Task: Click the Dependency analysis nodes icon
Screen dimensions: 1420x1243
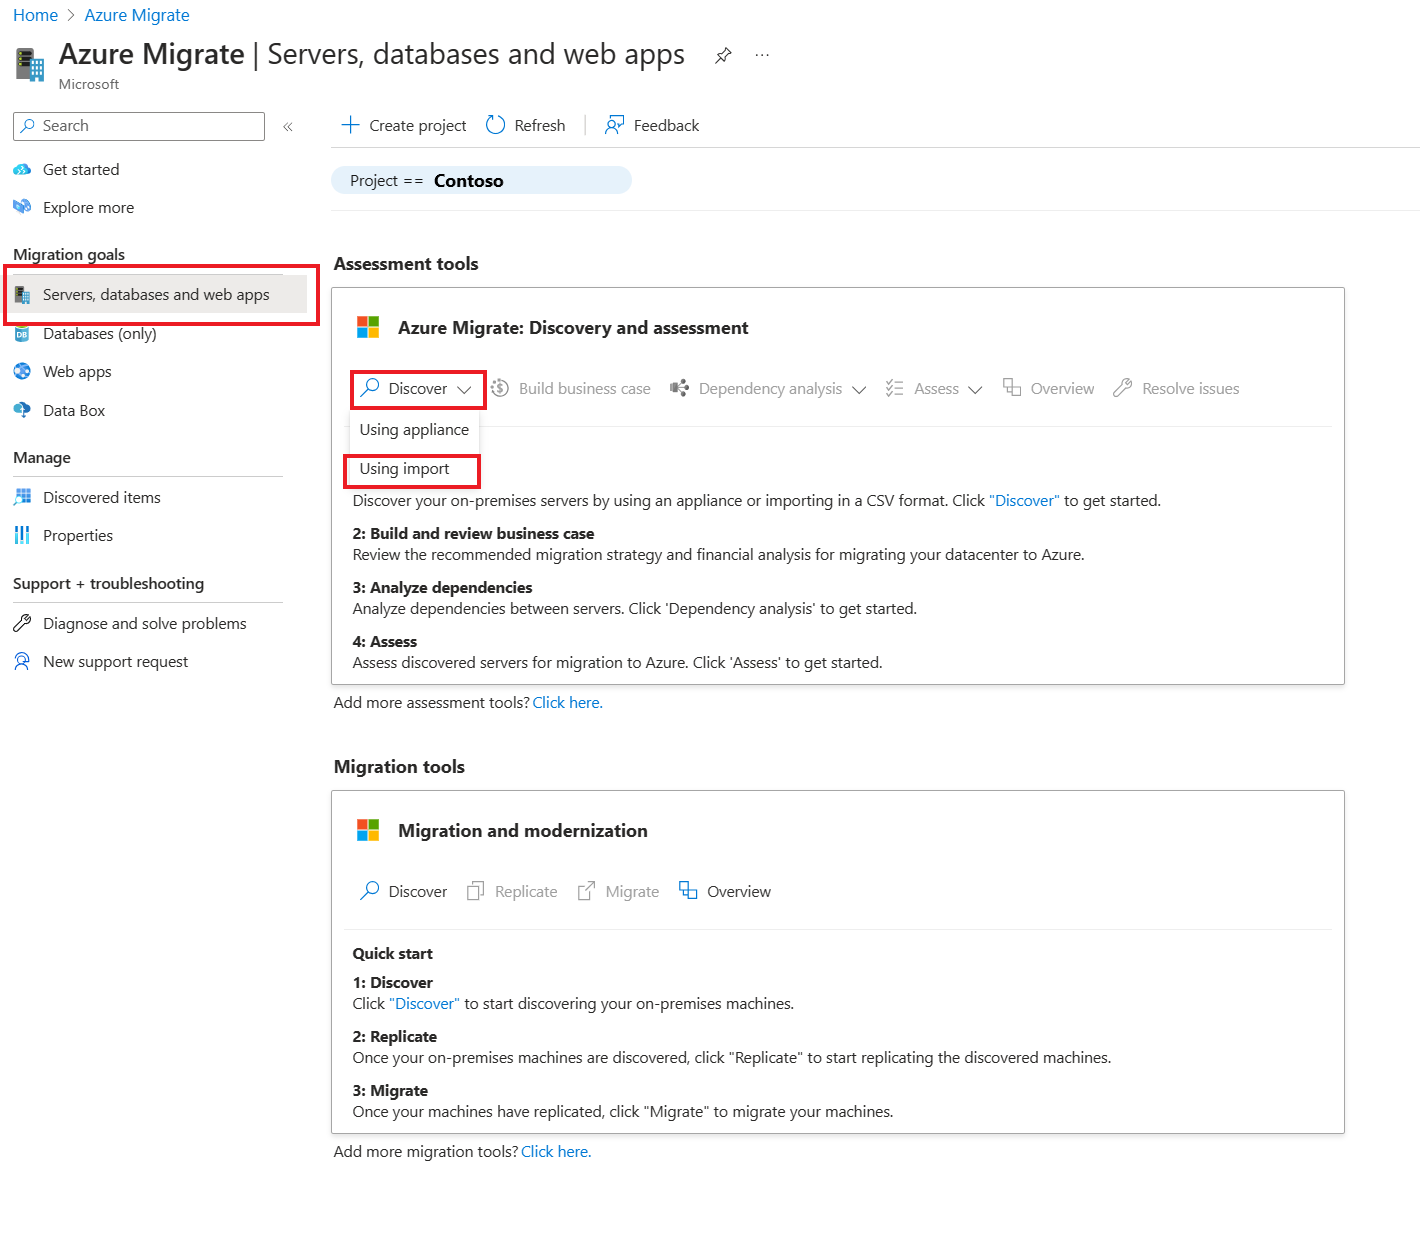Action: pos(679,388)
